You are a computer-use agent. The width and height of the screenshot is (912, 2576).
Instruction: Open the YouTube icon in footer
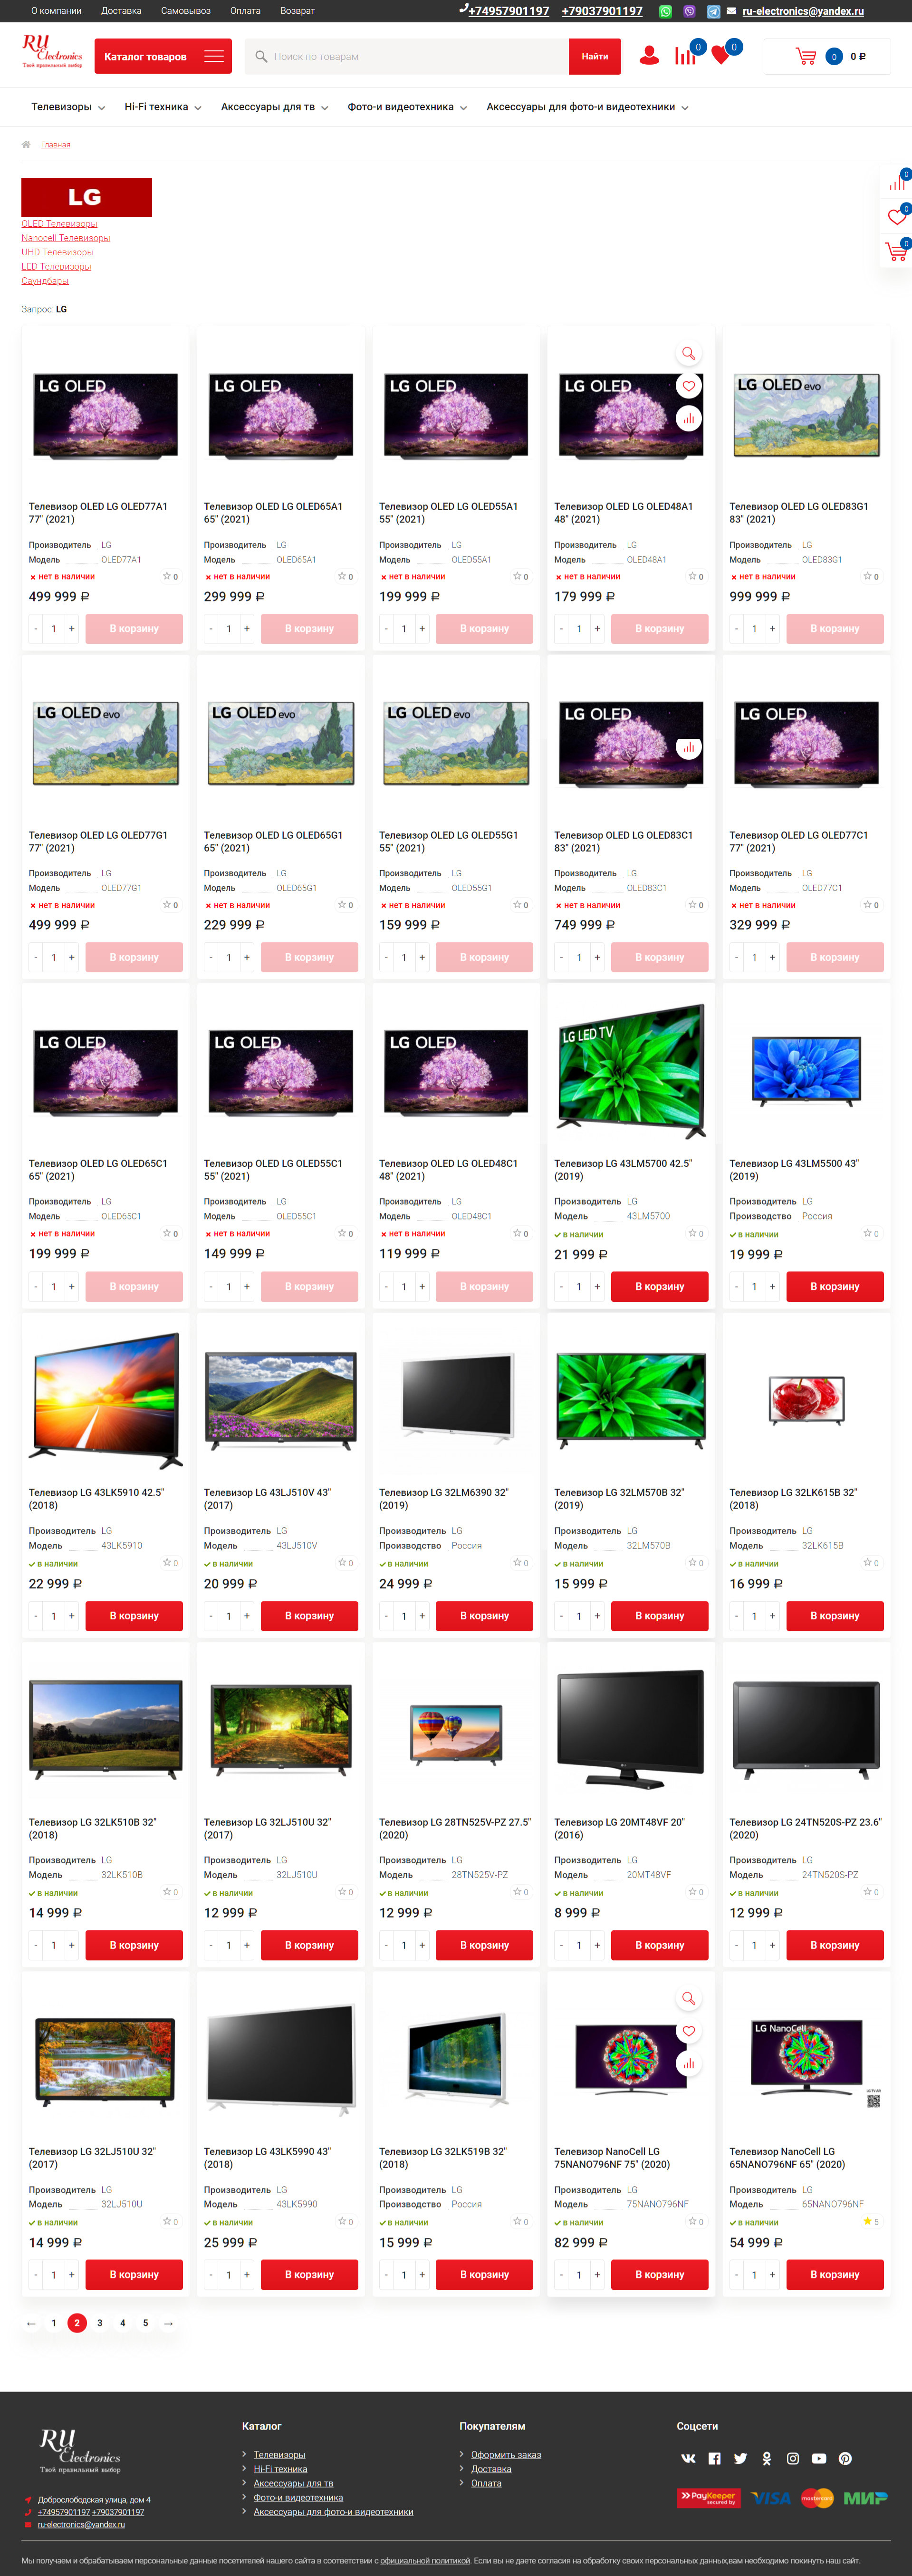(819, 2458)
